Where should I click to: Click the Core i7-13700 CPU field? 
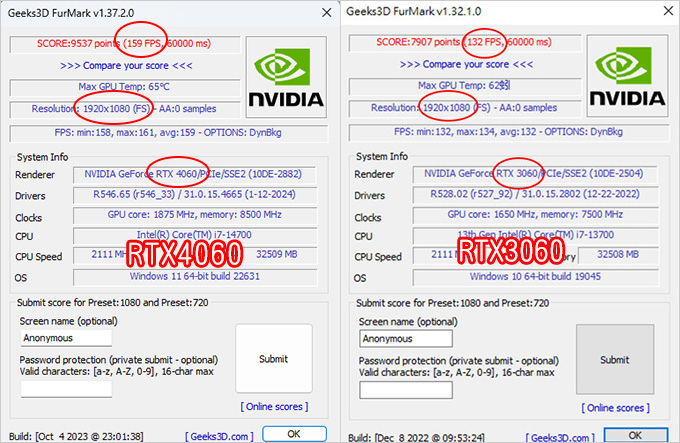click(x=535, y=235)
